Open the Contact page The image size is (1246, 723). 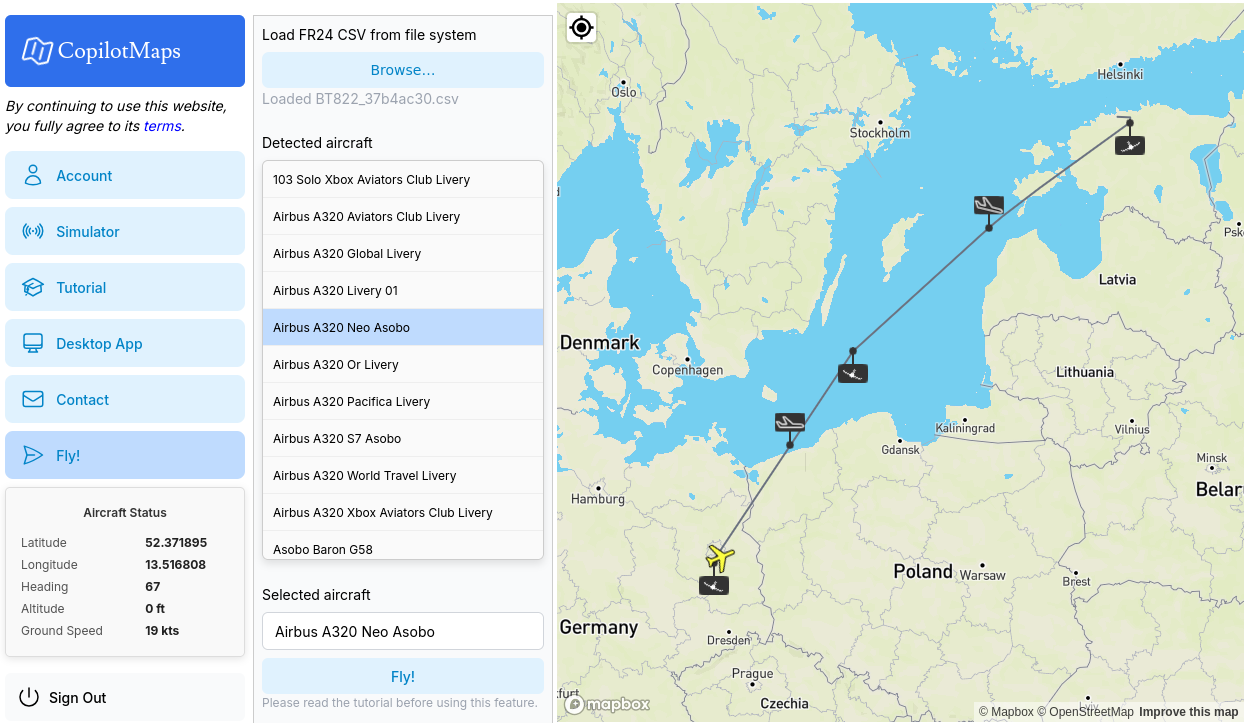(x=125, y=399)
